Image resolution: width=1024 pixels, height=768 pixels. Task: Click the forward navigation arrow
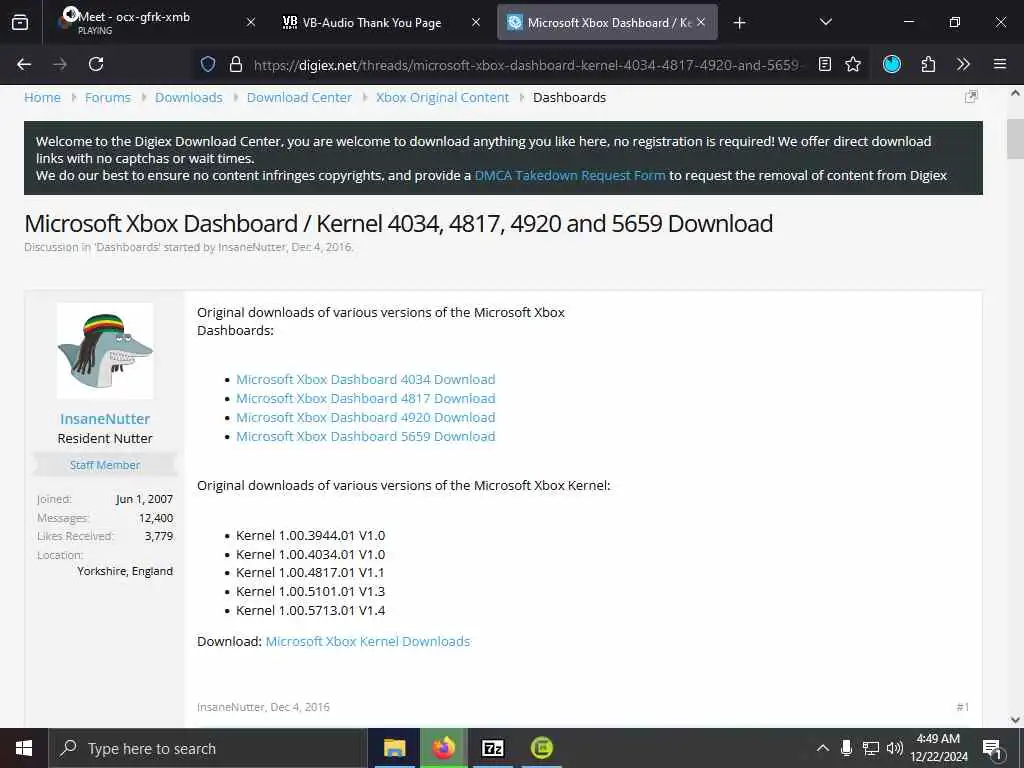(x=60, y=64)
